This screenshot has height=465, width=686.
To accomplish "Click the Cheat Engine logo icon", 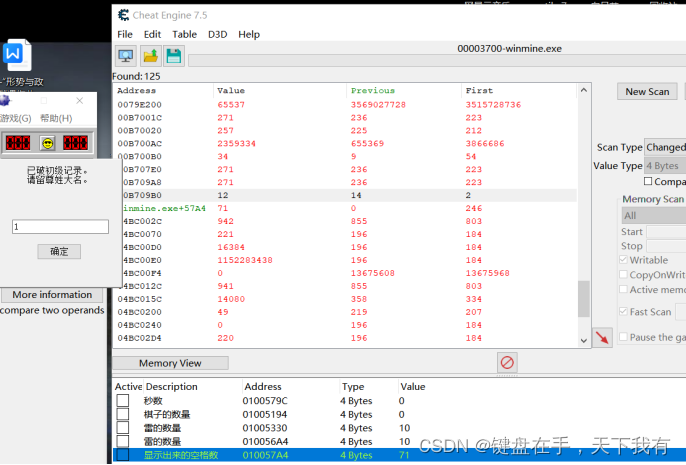I will [x=124, y=15].
